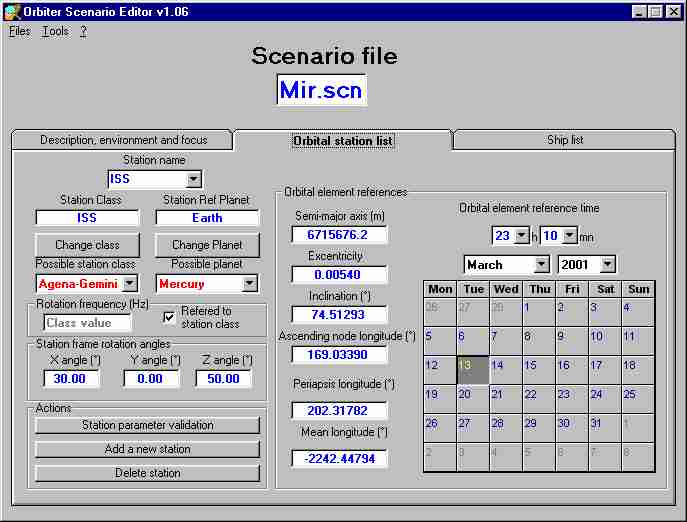Select March 4 in the calendar
Viewport: 687px width, 522px height.
coord(637,312)
